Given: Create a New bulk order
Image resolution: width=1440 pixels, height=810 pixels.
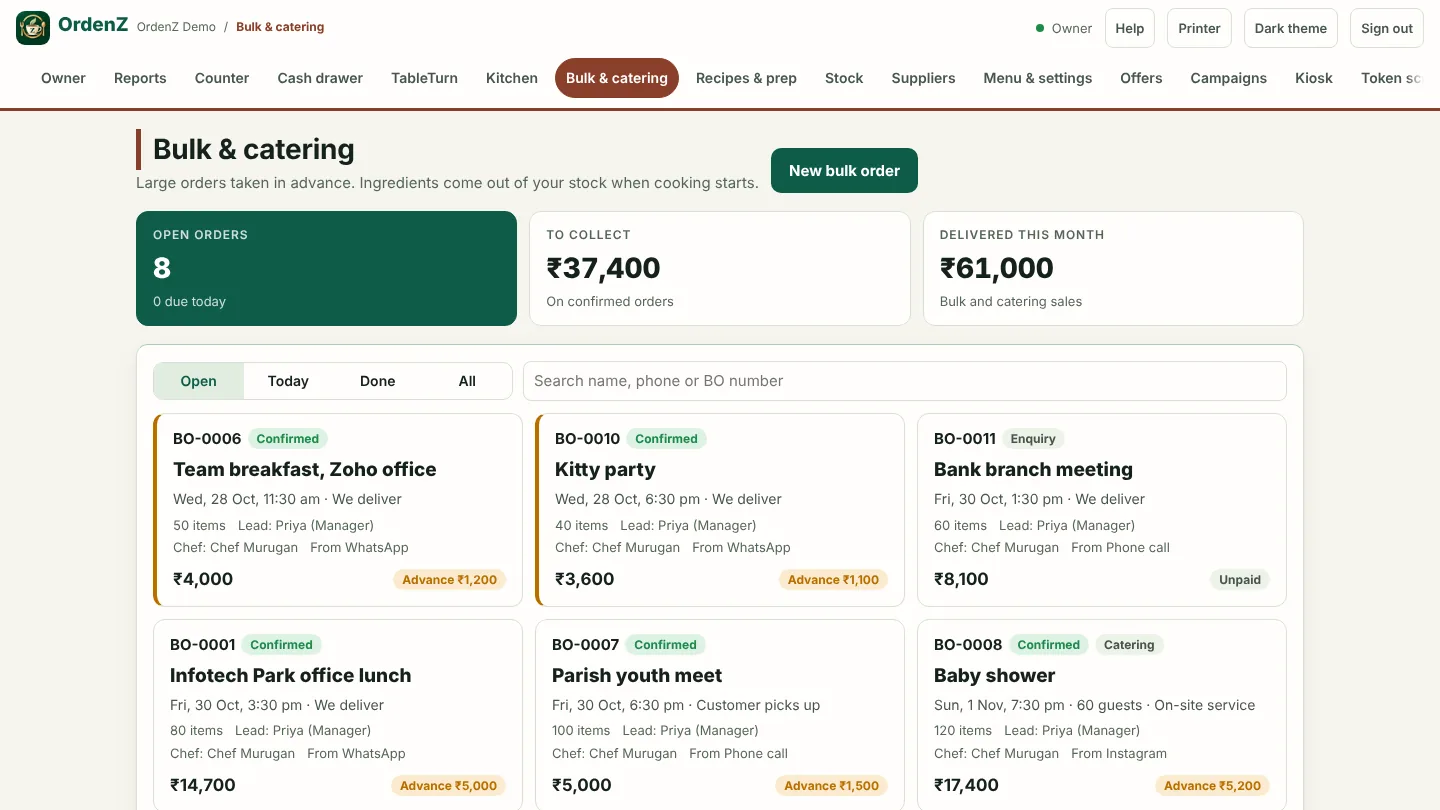Looking at the screenshot, I should click(844, 171).
